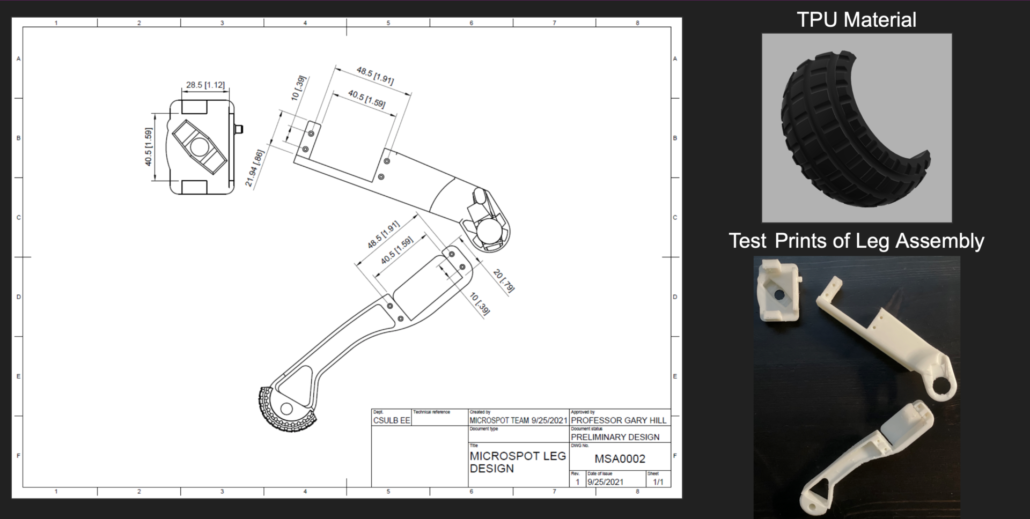
Task: Click the sheet number 1/1 cell
Action: click(x=658, y=482)
